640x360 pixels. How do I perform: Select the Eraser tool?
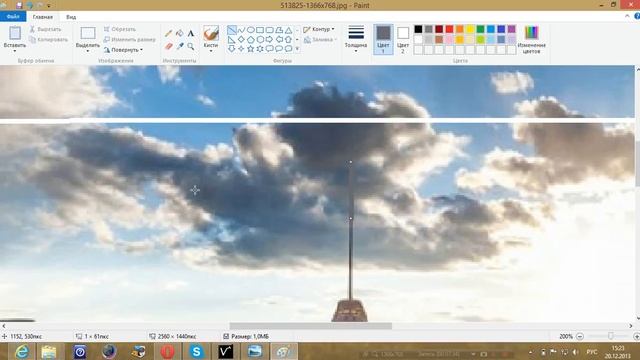[x=169, y=47]
